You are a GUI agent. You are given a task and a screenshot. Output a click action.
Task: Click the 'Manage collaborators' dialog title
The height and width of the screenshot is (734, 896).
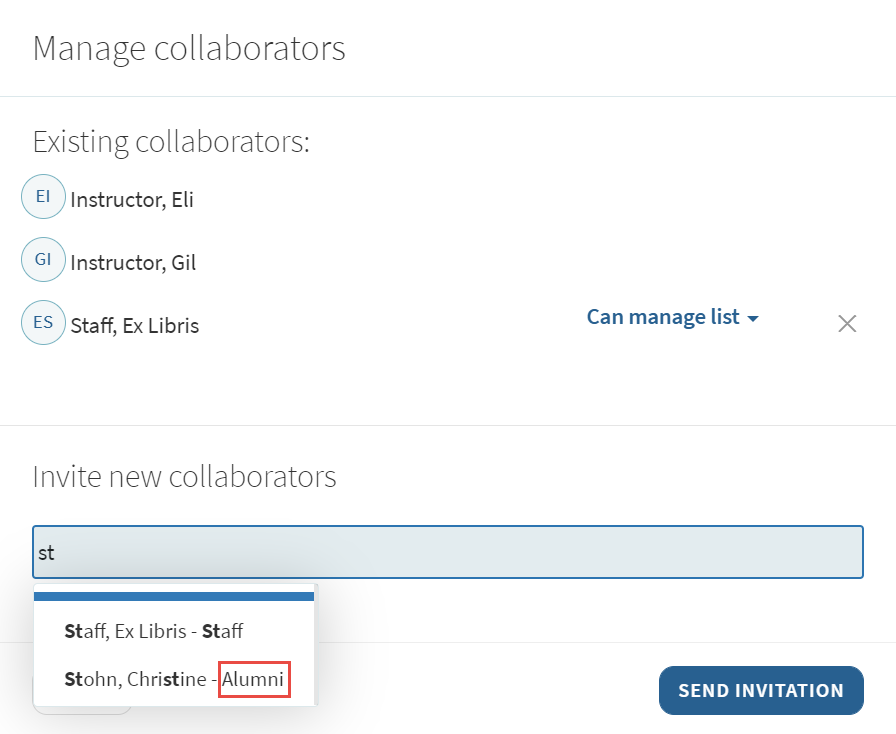click(189, 48)
